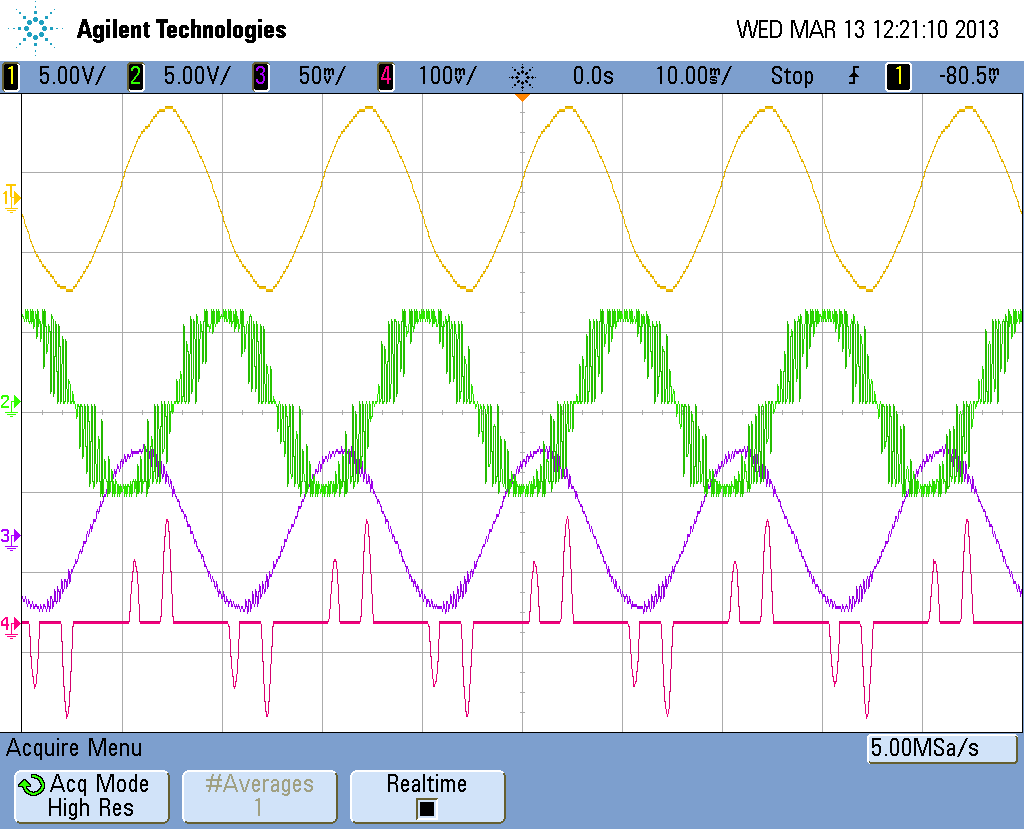Click the channel 4 ground level marker
Viewport: 1024px width, 829px height.
10,626
